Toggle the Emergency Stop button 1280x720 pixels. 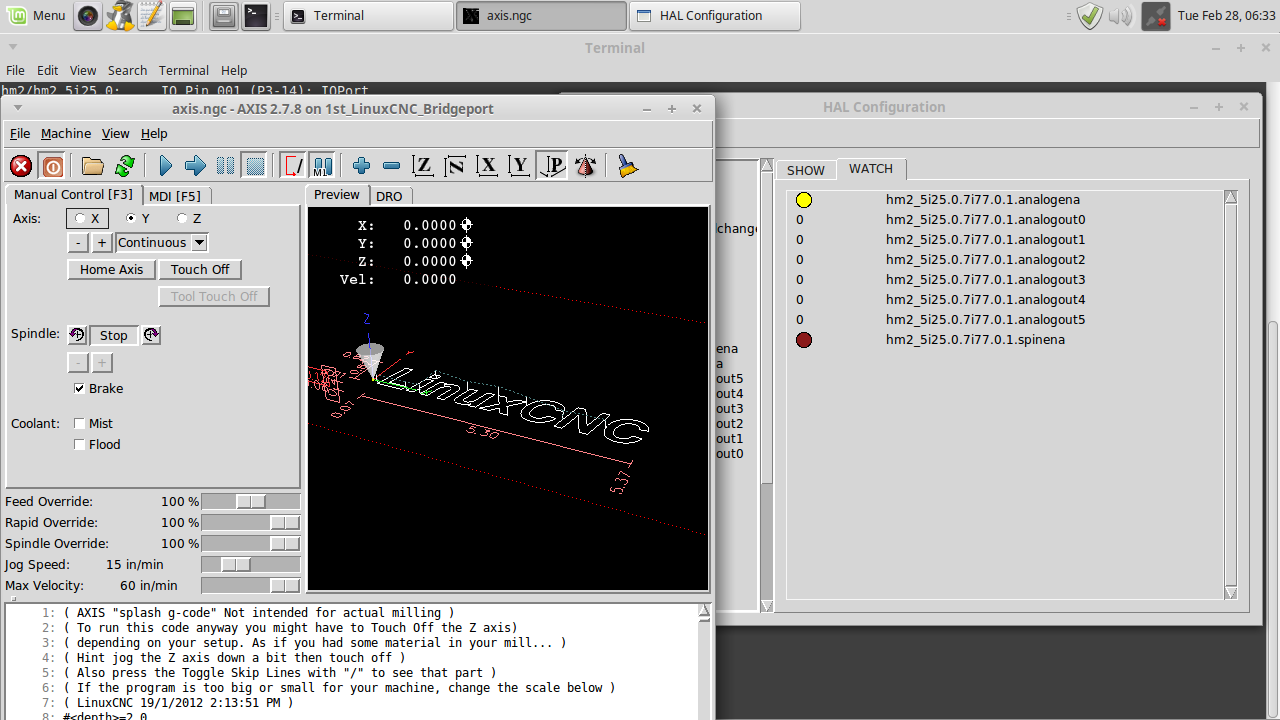[21, 166]
